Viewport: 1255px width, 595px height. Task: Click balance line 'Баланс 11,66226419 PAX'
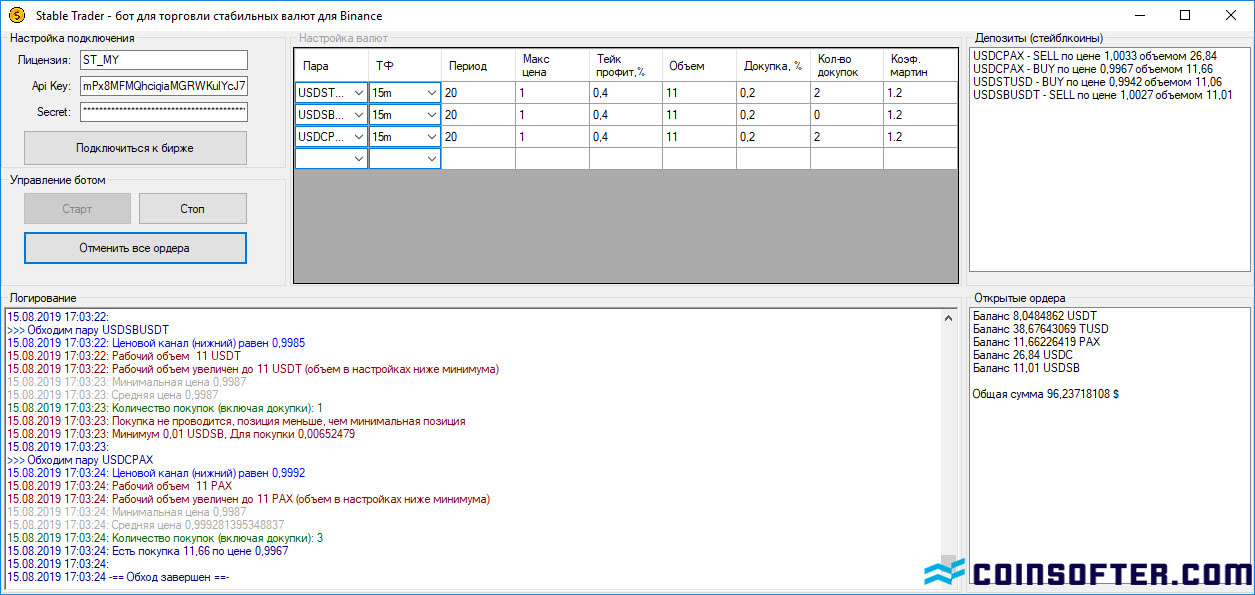coord(1035,341)
